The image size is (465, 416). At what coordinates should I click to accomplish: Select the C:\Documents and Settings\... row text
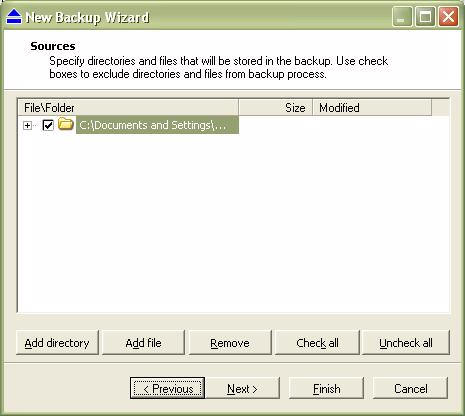[157, 125]
